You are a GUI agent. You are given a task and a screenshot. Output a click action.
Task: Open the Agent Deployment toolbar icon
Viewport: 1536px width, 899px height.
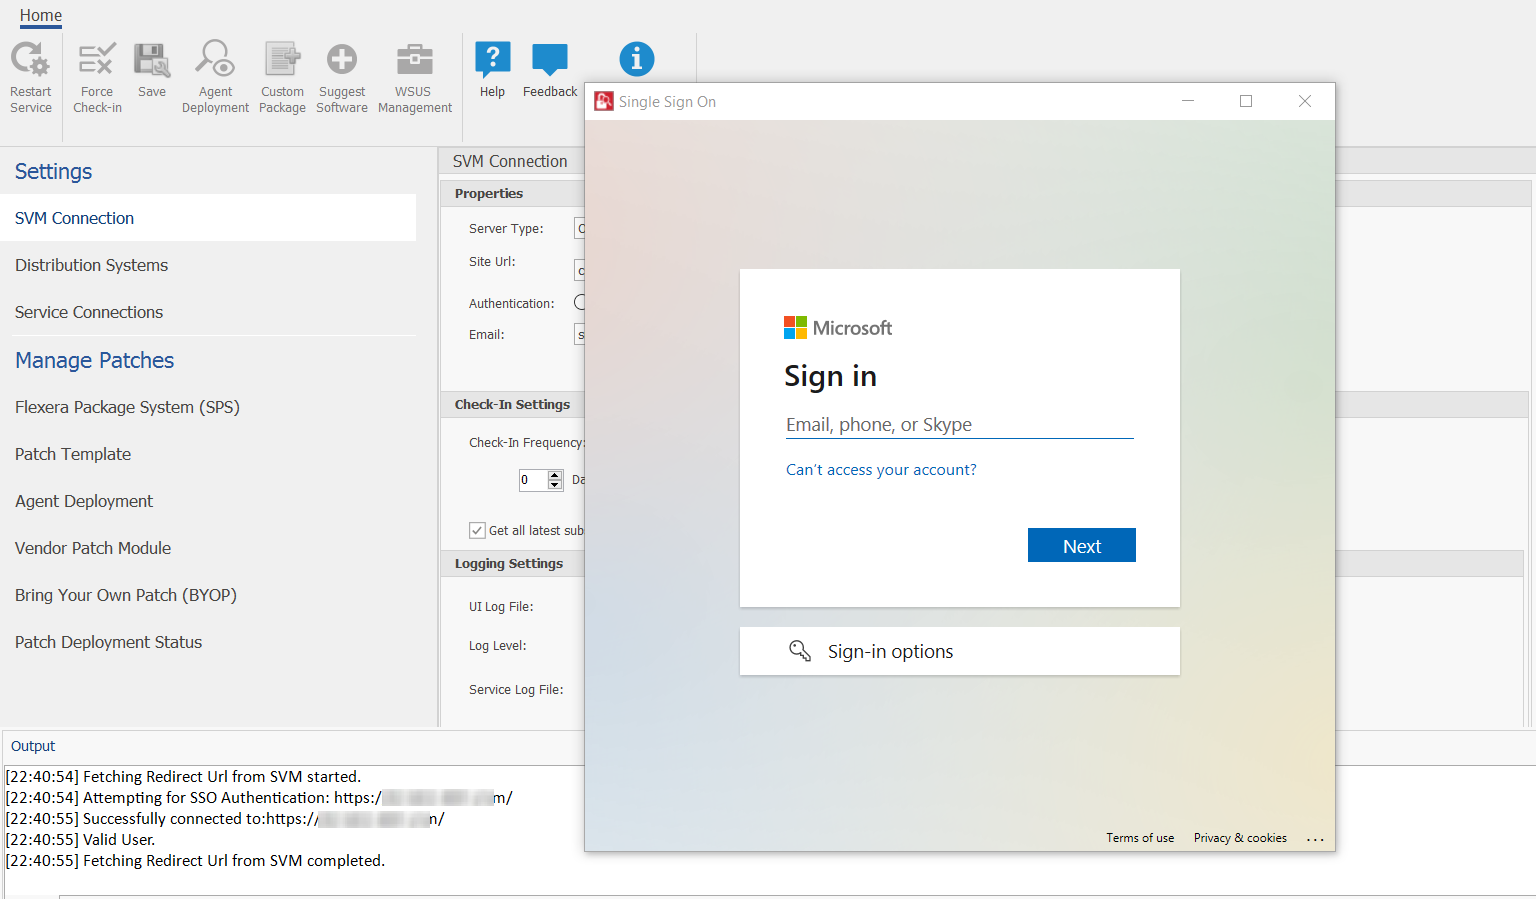(x=215, y=60)
